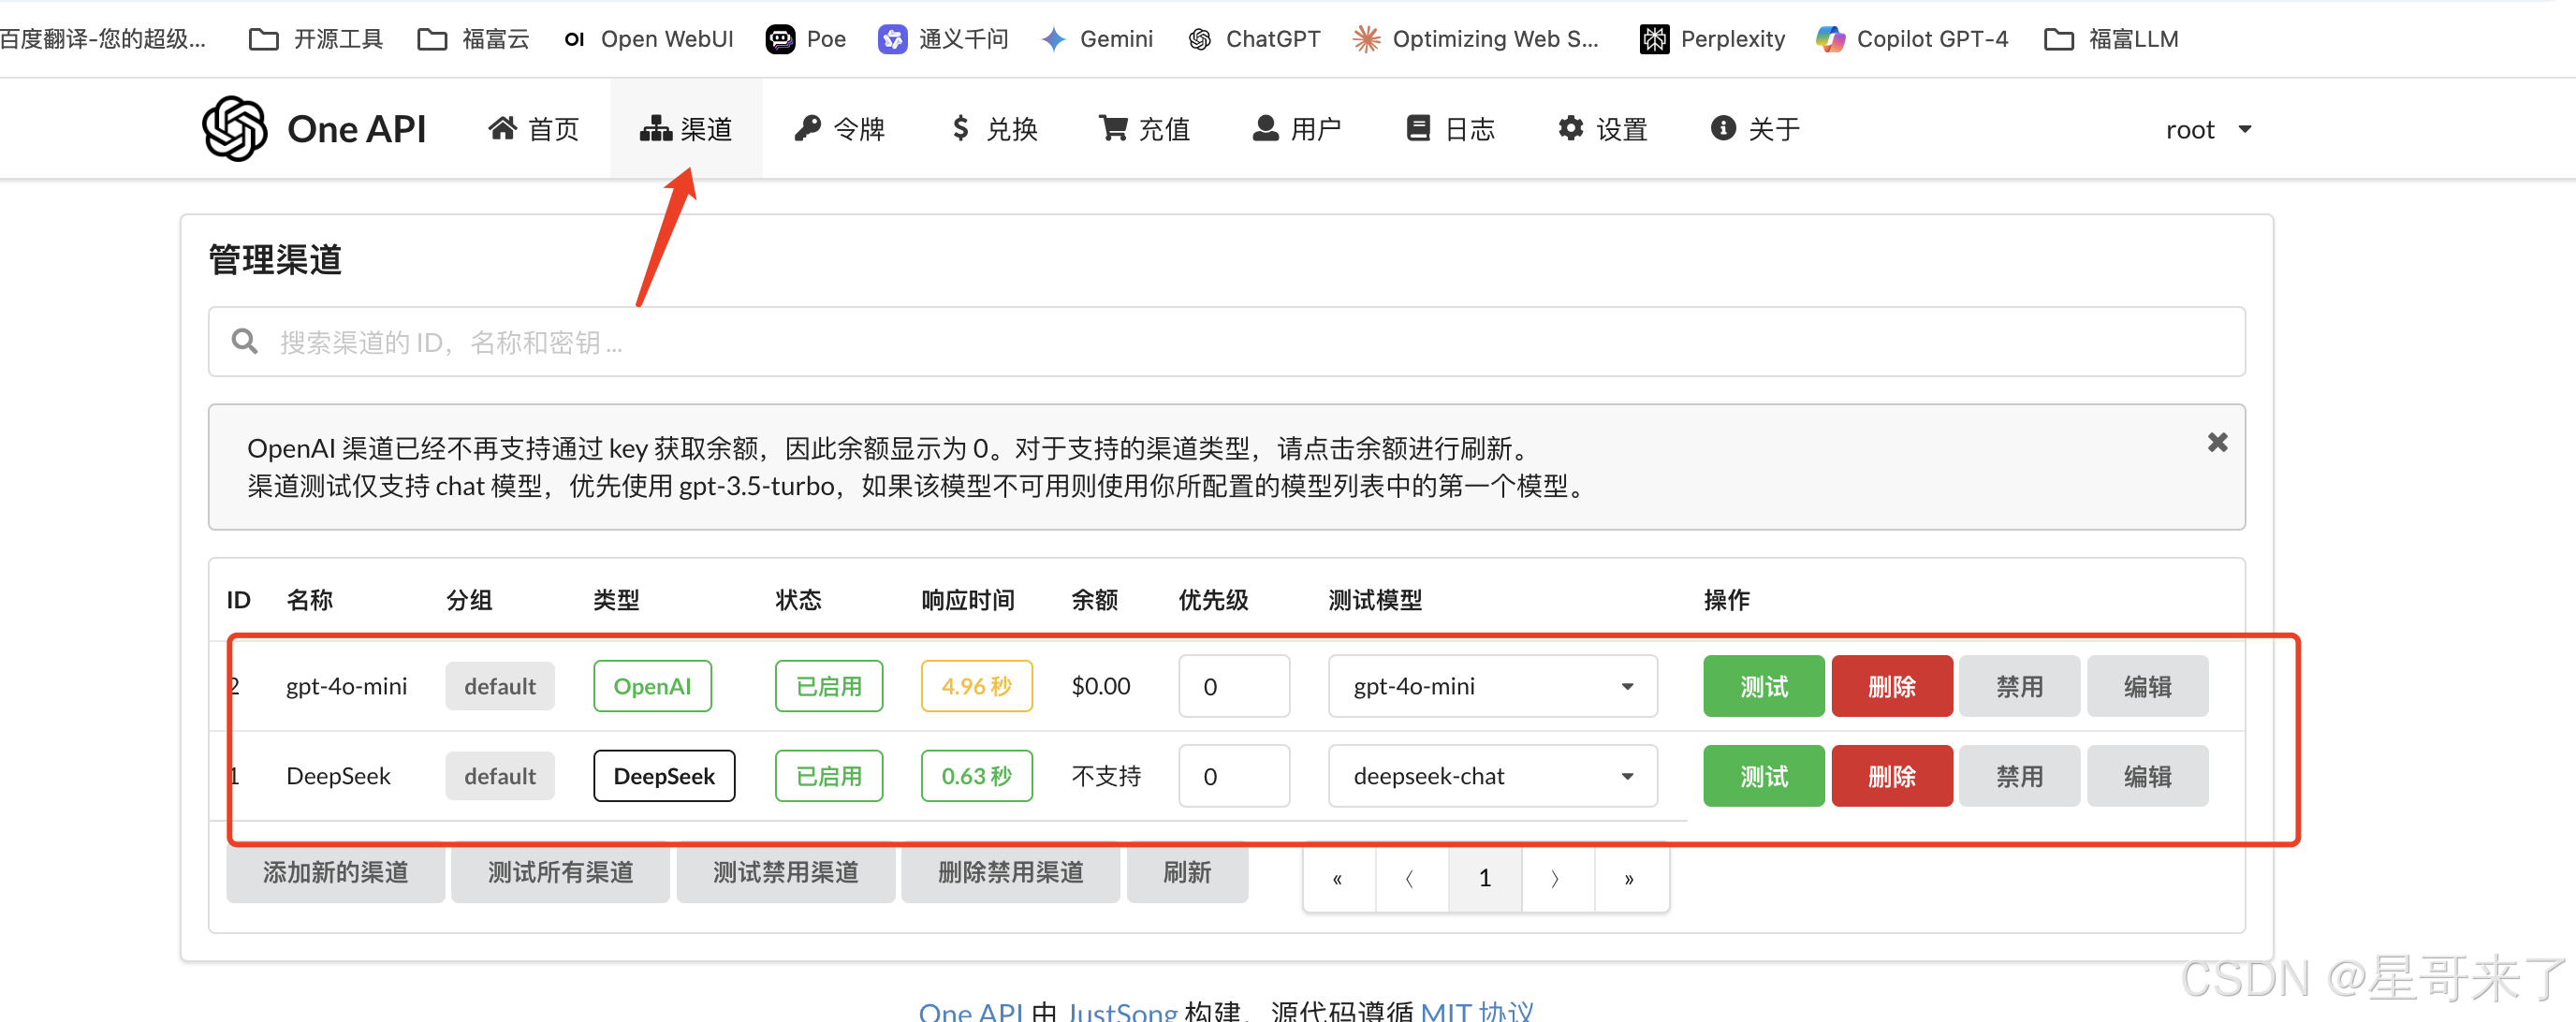The image size is (2576, 1022).
Task: Switch to the 日志 logs tab
Action: pos(1450,129)
